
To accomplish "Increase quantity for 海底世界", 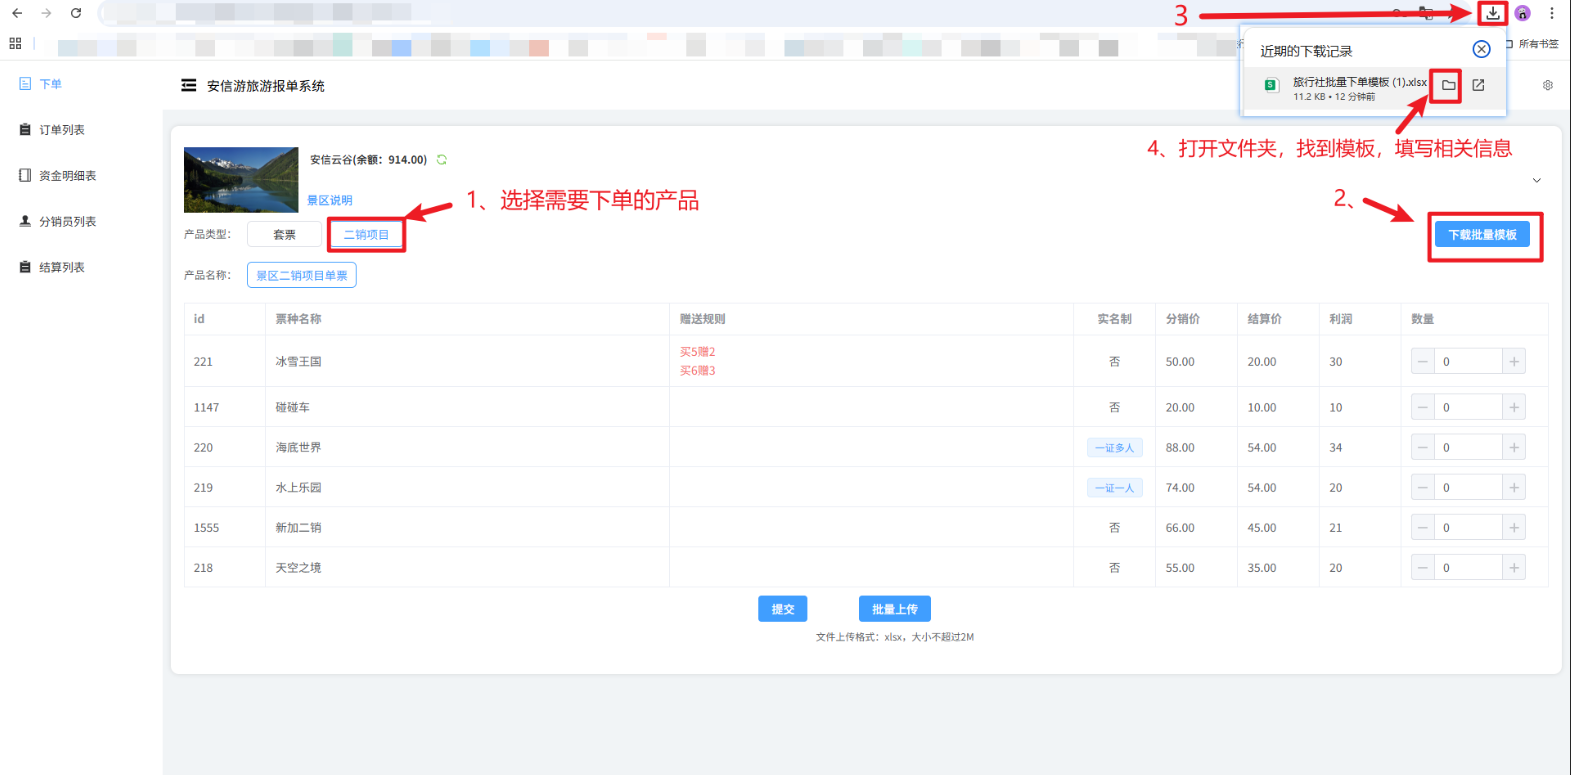I will (x=1514, y=447).
